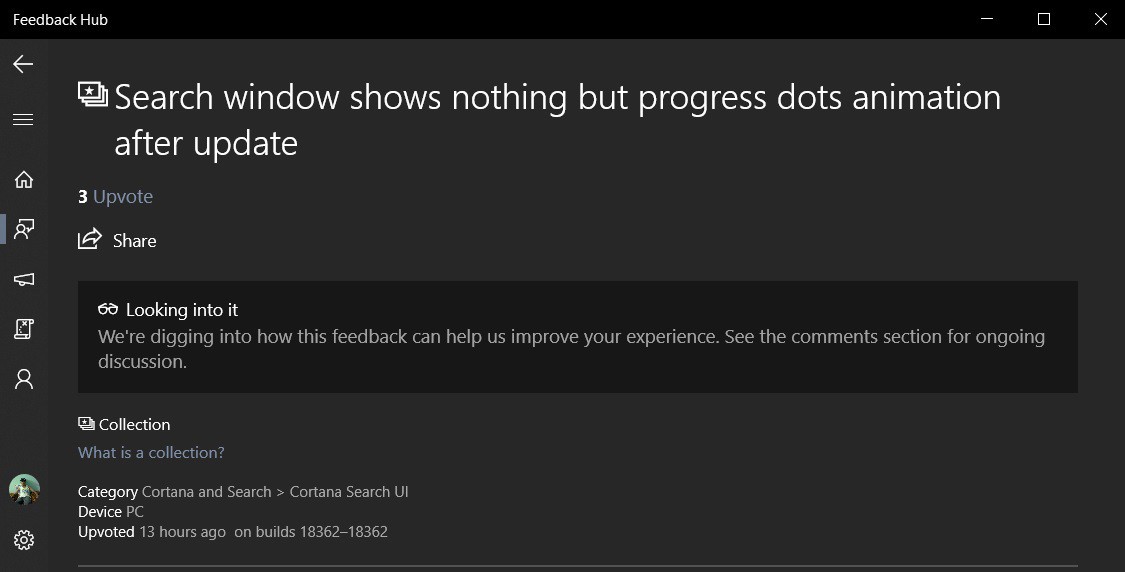1125x572 pixels.
Task: Click the Collection label icon
Action: [x=86, y=424]
